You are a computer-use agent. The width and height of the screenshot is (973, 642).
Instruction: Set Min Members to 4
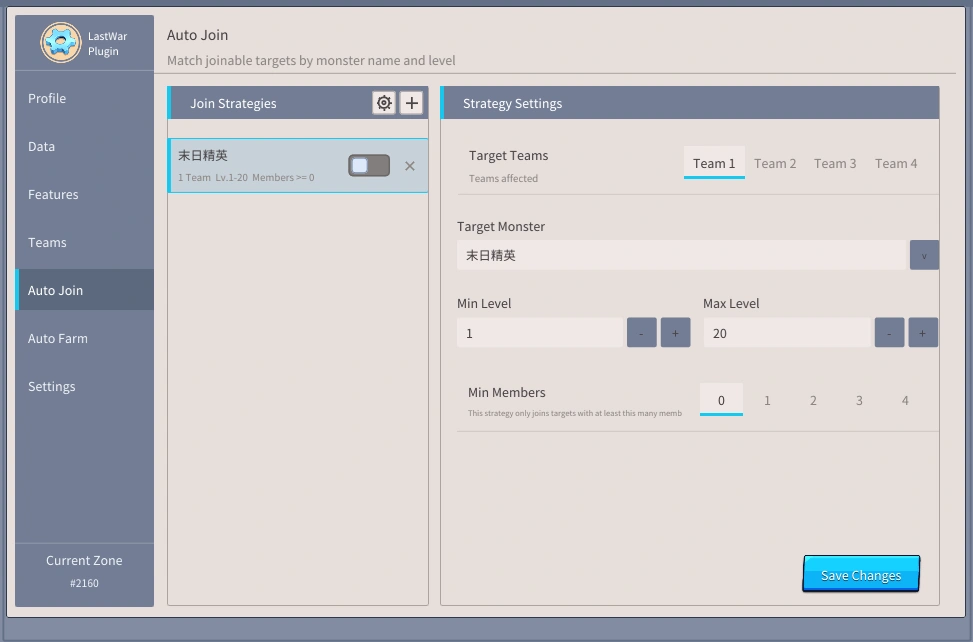click(905, 400)
